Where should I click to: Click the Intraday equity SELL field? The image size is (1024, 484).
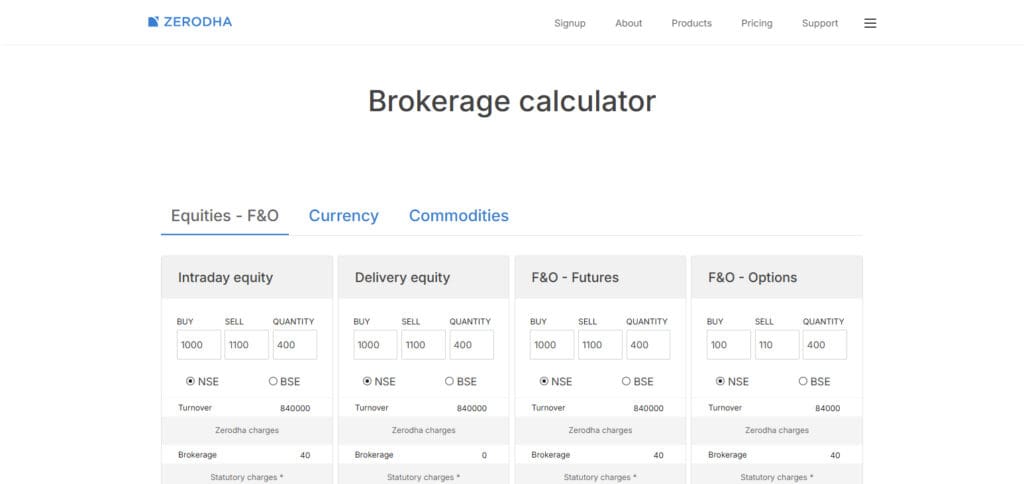(x=247, y=345)
